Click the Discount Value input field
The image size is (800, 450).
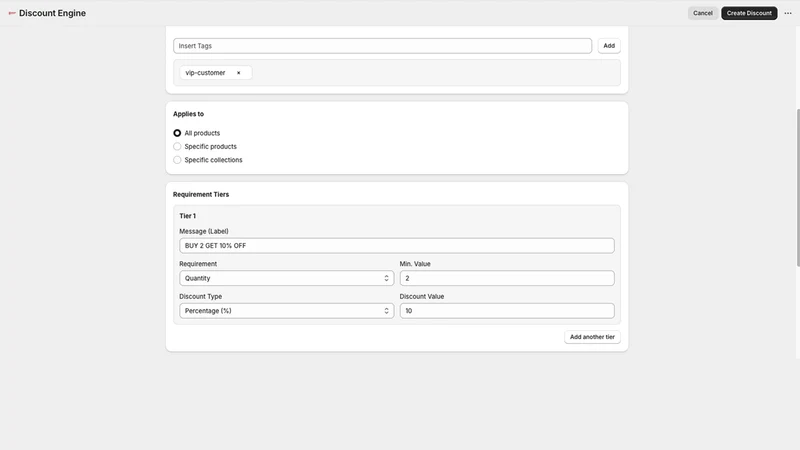[507, 311]
